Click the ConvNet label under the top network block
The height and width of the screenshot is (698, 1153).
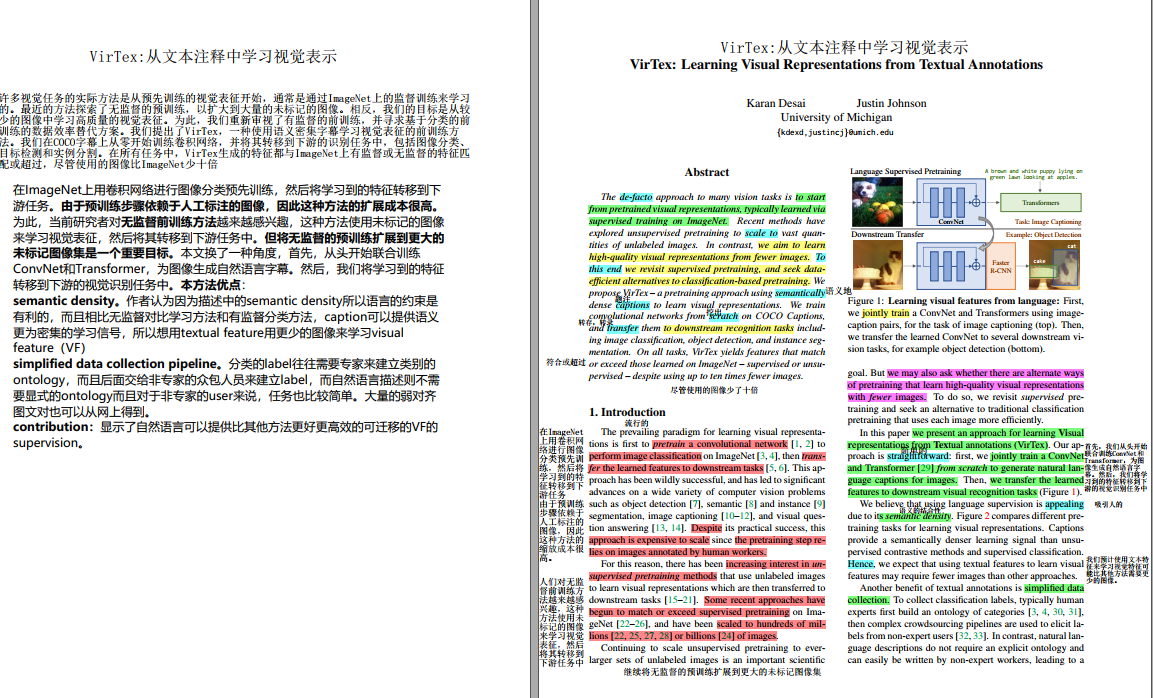tap(950, 221)
